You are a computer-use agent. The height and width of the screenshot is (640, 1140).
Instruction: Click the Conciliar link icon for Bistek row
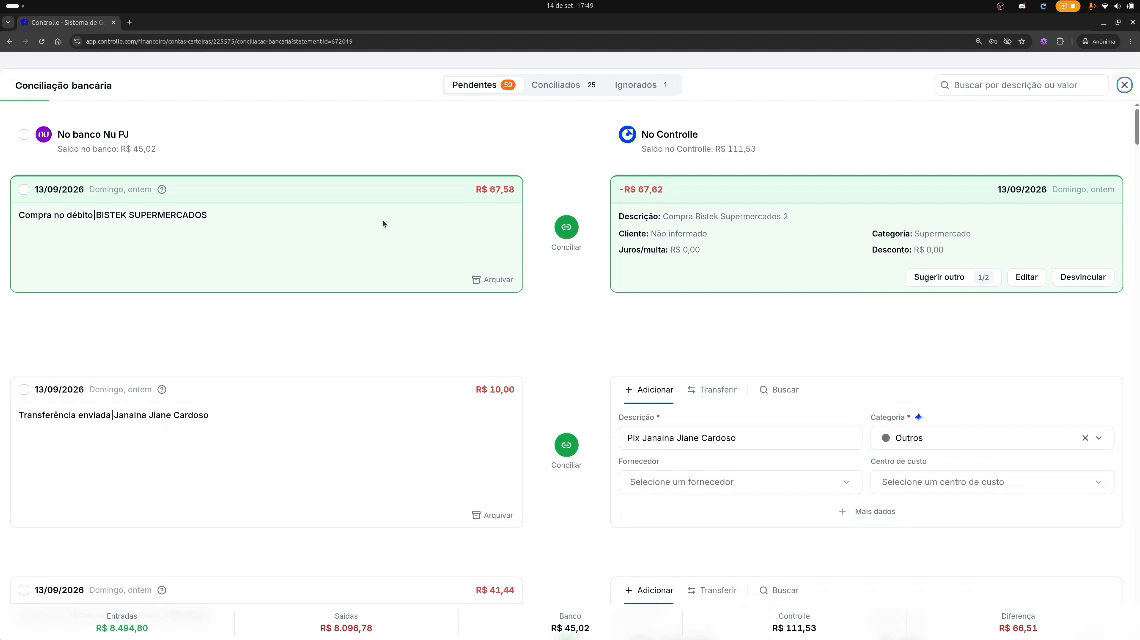[x=566, y=227]
